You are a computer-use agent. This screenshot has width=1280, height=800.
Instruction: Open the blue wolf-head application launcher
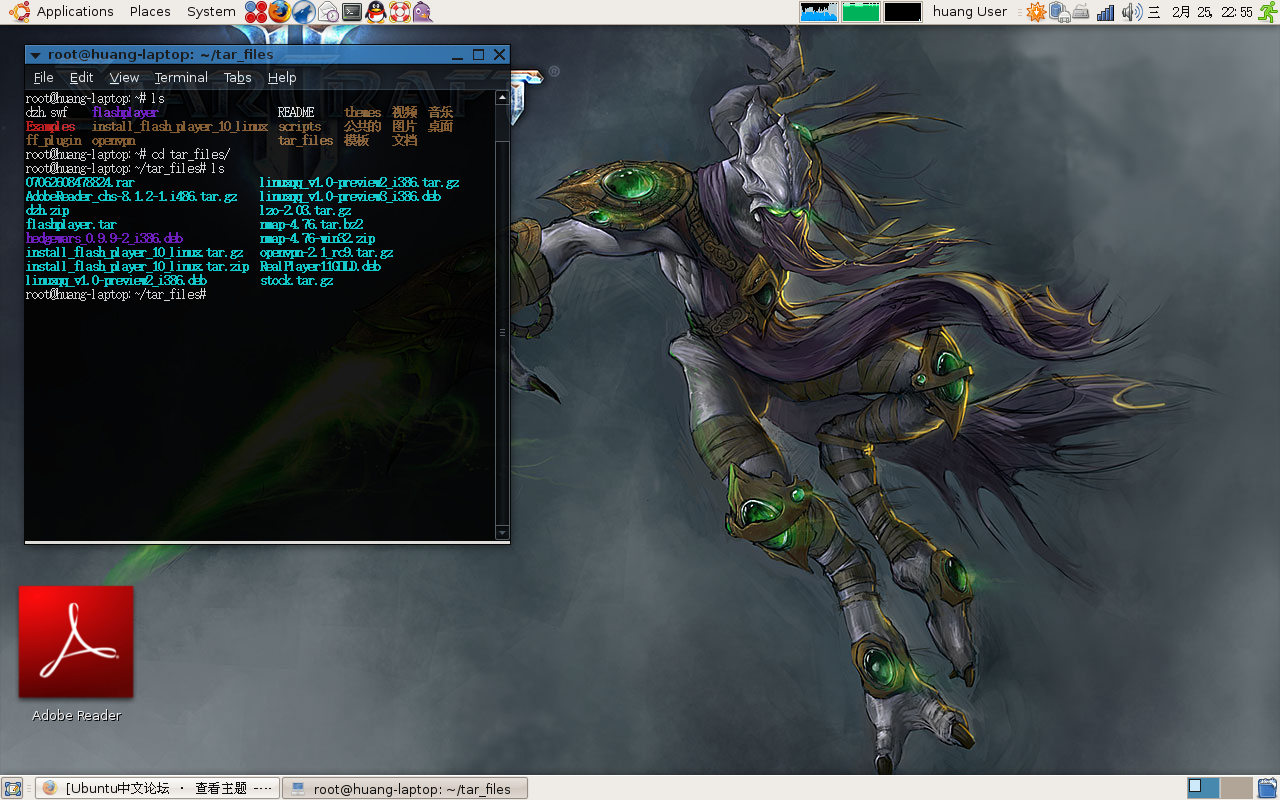point(304,12)
